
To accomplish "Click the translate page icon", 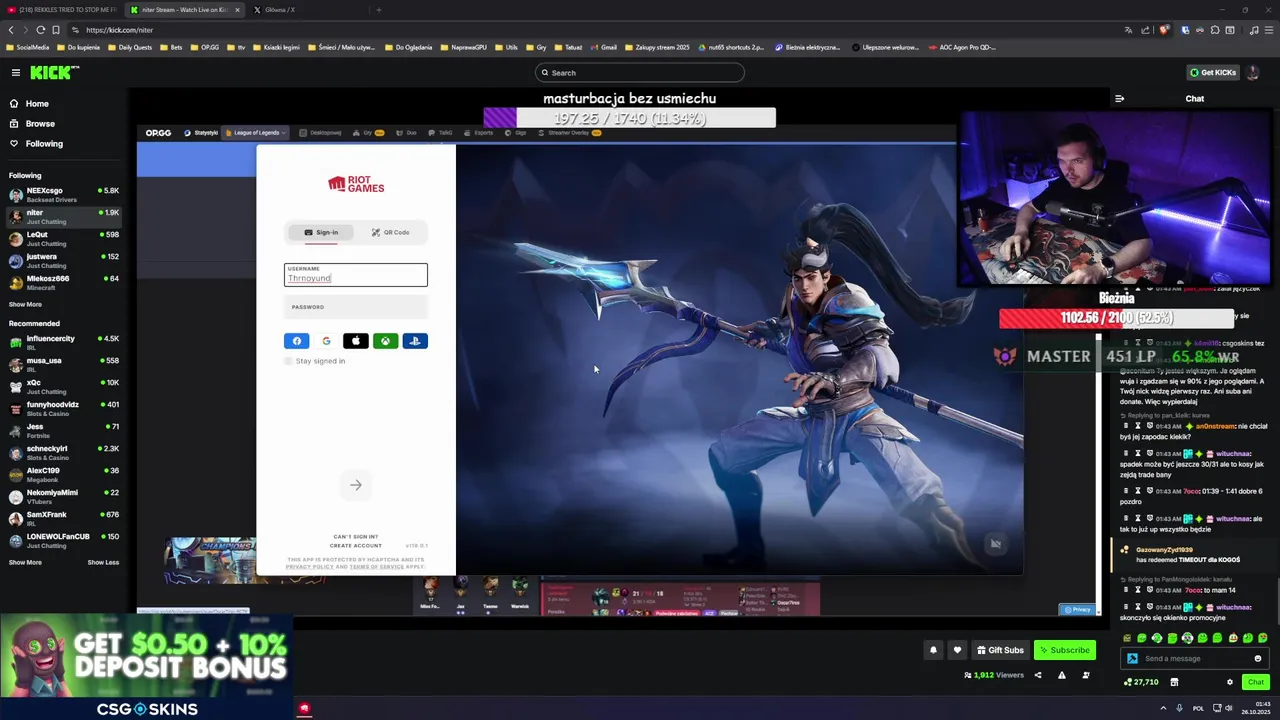I will coord(1129,30).
